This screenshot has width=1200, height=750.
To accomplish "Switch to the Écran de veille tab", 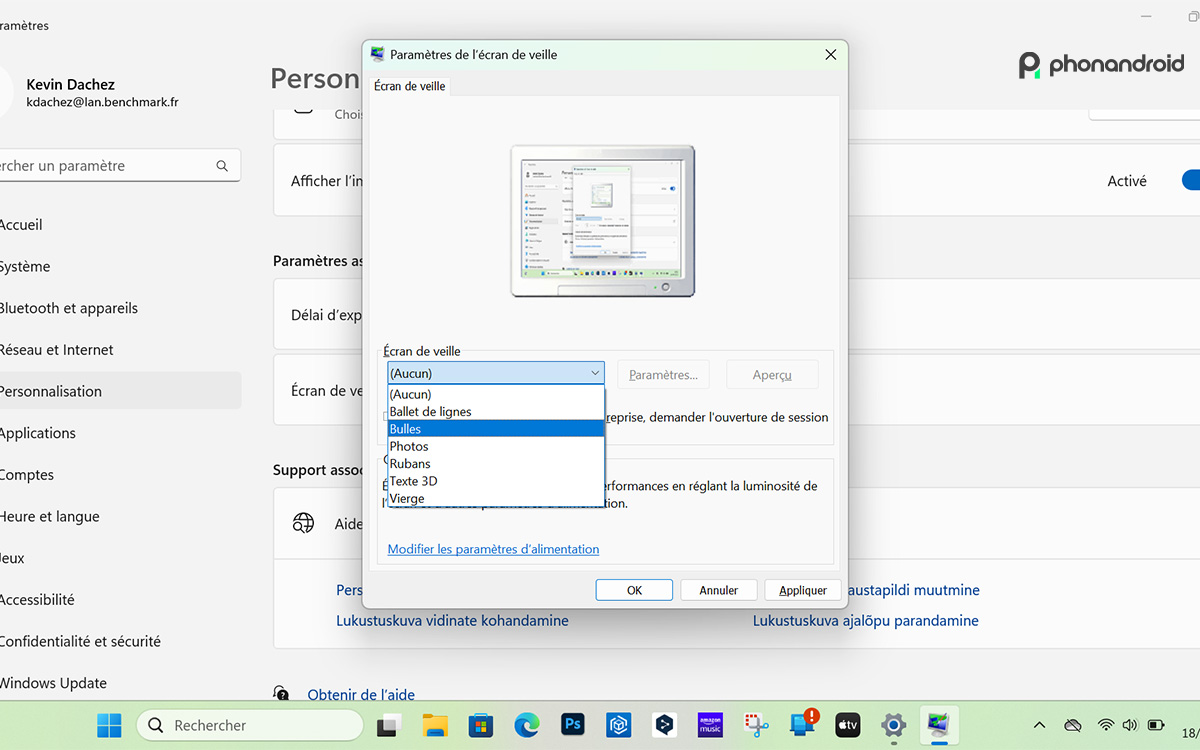I will 409,86.
